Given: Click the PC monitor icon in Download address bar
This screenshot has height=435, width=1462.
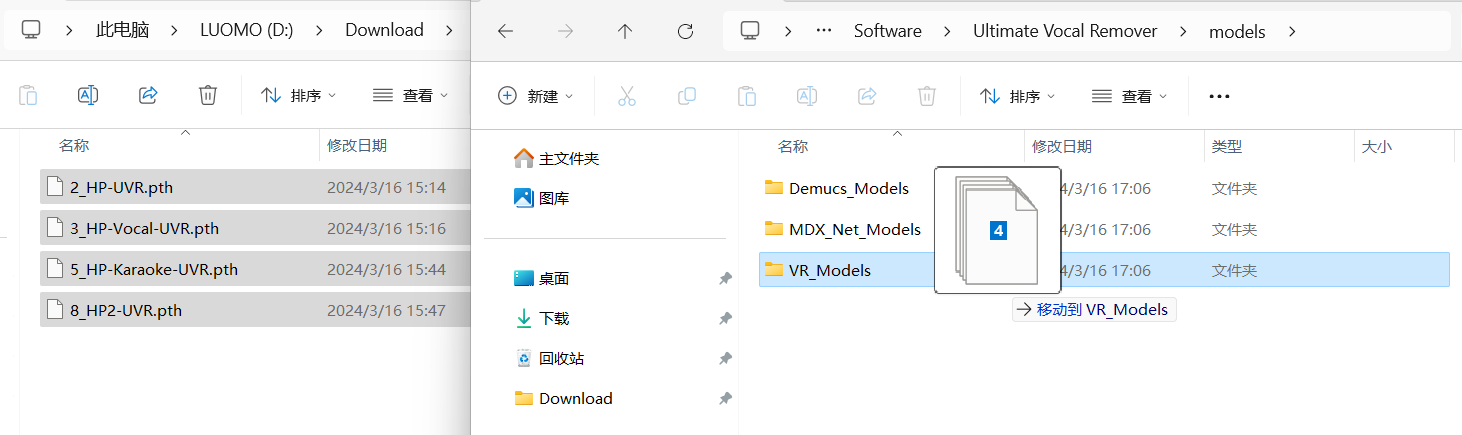Looking at the screenshot, I should pos(31,30).
